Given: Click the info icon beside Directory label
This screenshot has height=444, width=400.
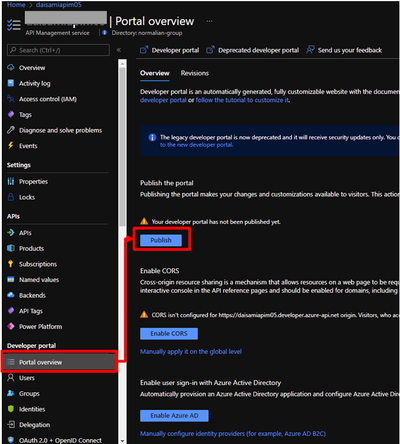Looking at the screenshot, I should pyautogui.click(x=105, y=33).
